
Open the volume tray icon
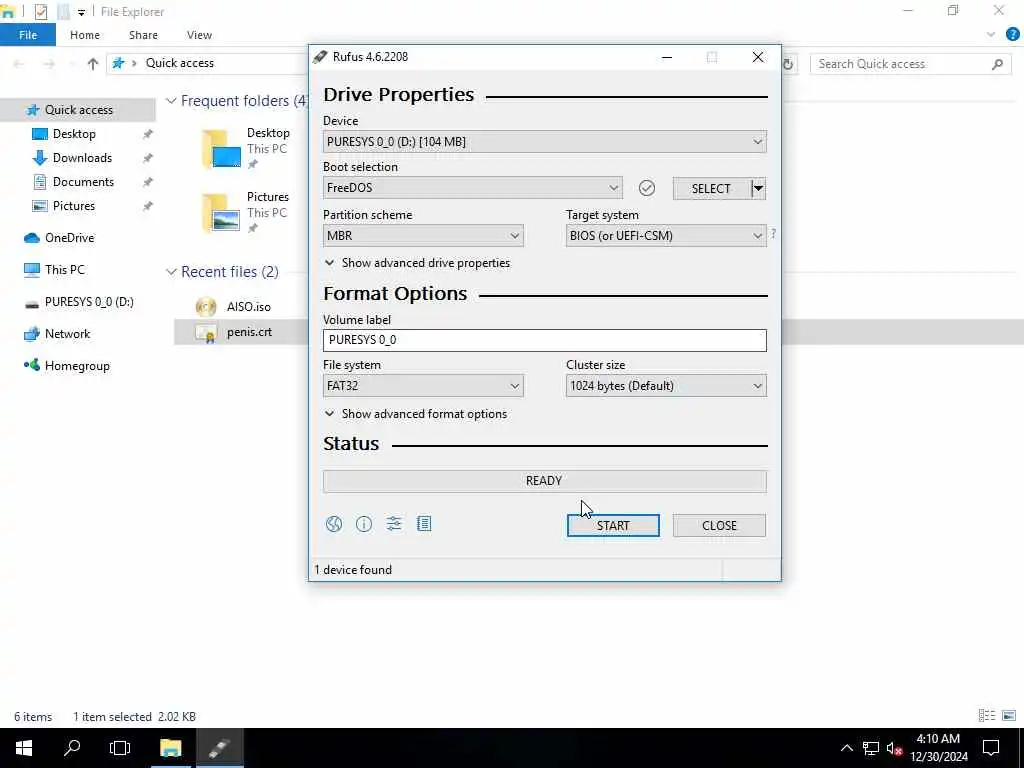click(894, 748)
